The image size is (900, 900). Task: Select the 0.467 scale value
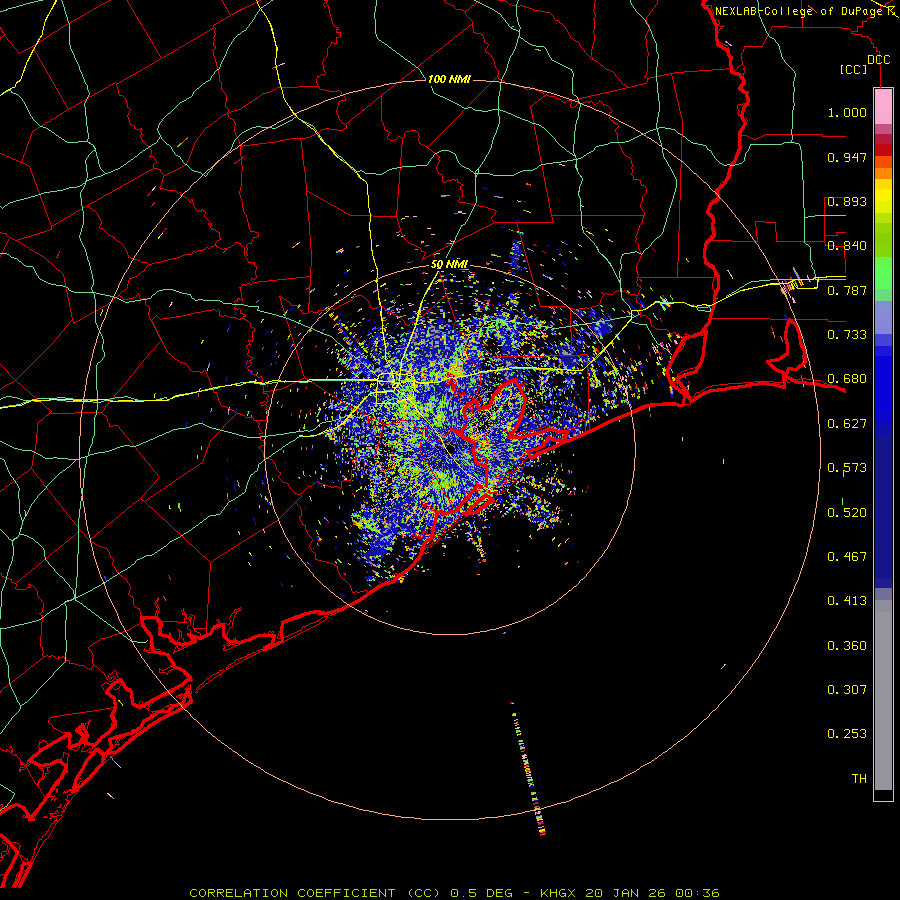pyautogui.click(x=847, y=557)
